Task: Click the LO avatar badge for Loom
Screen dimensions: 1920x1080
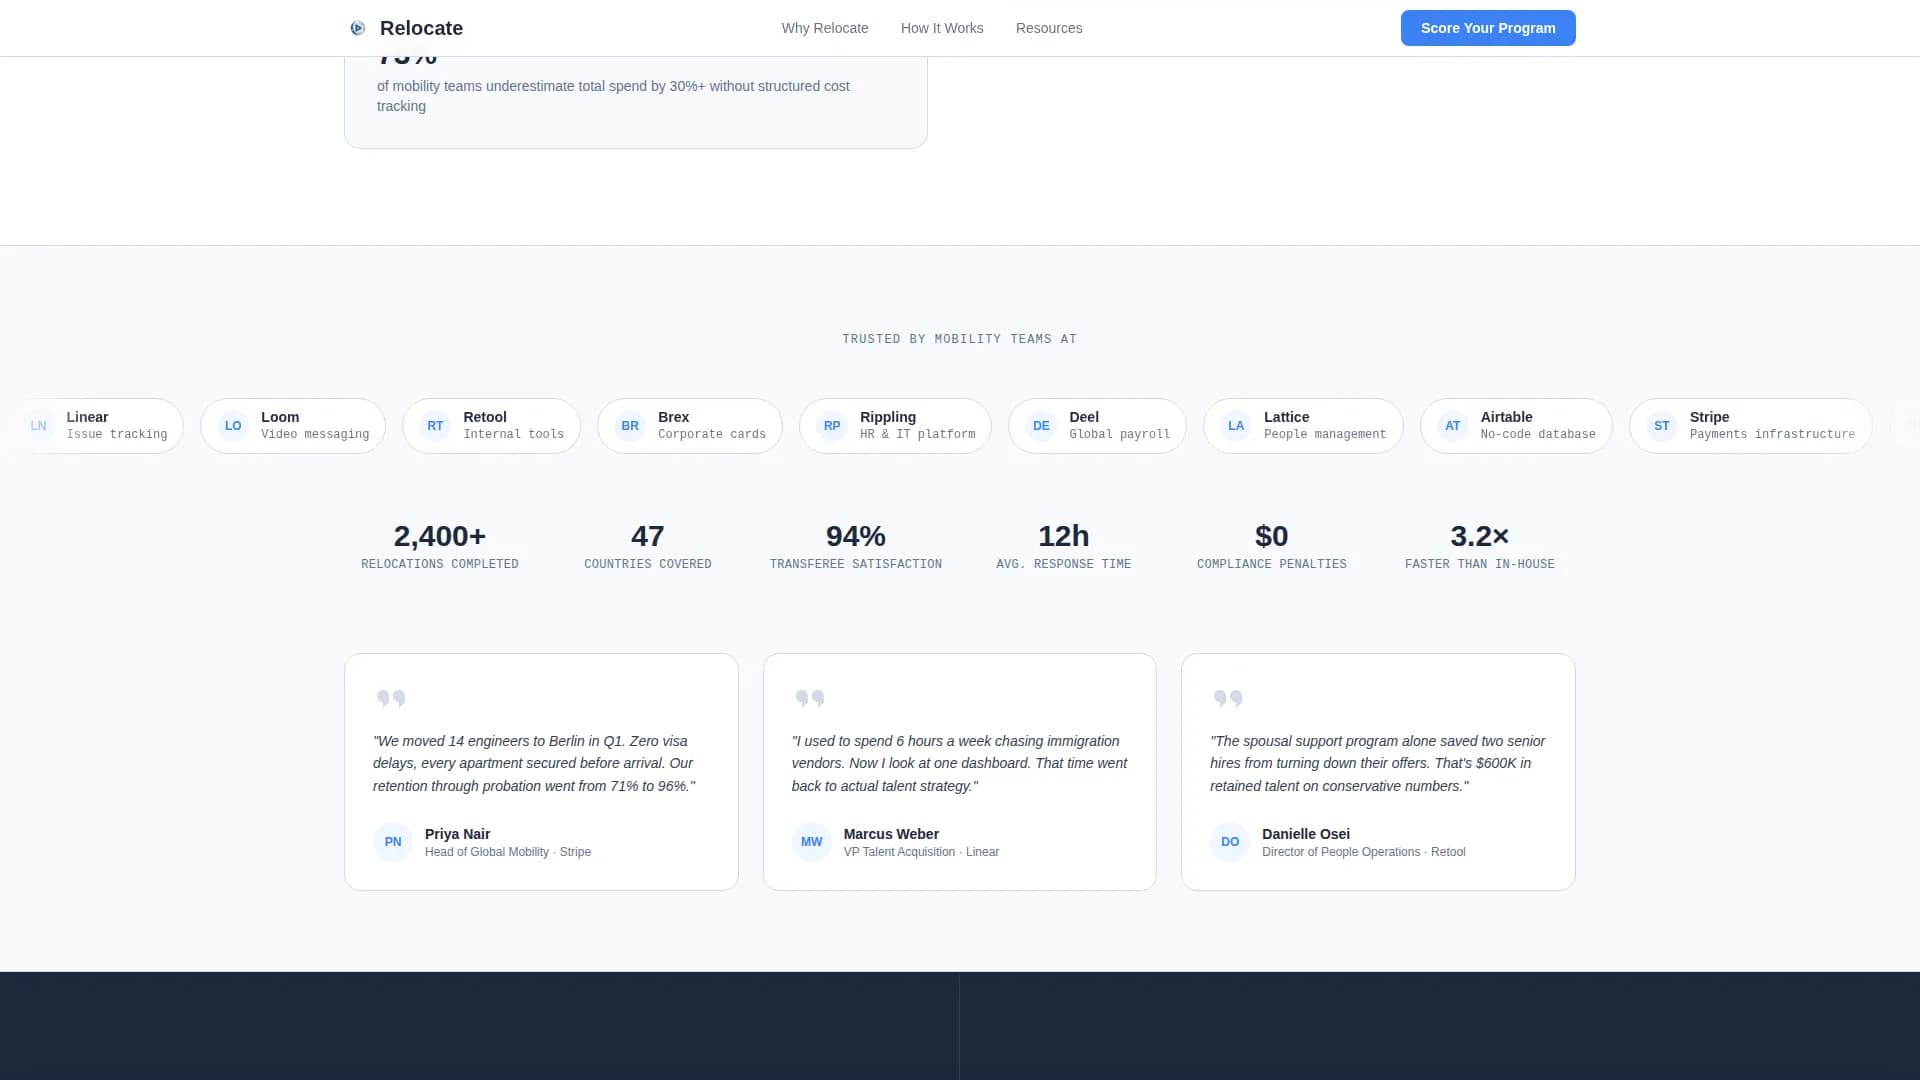Action: pos(233,426)
